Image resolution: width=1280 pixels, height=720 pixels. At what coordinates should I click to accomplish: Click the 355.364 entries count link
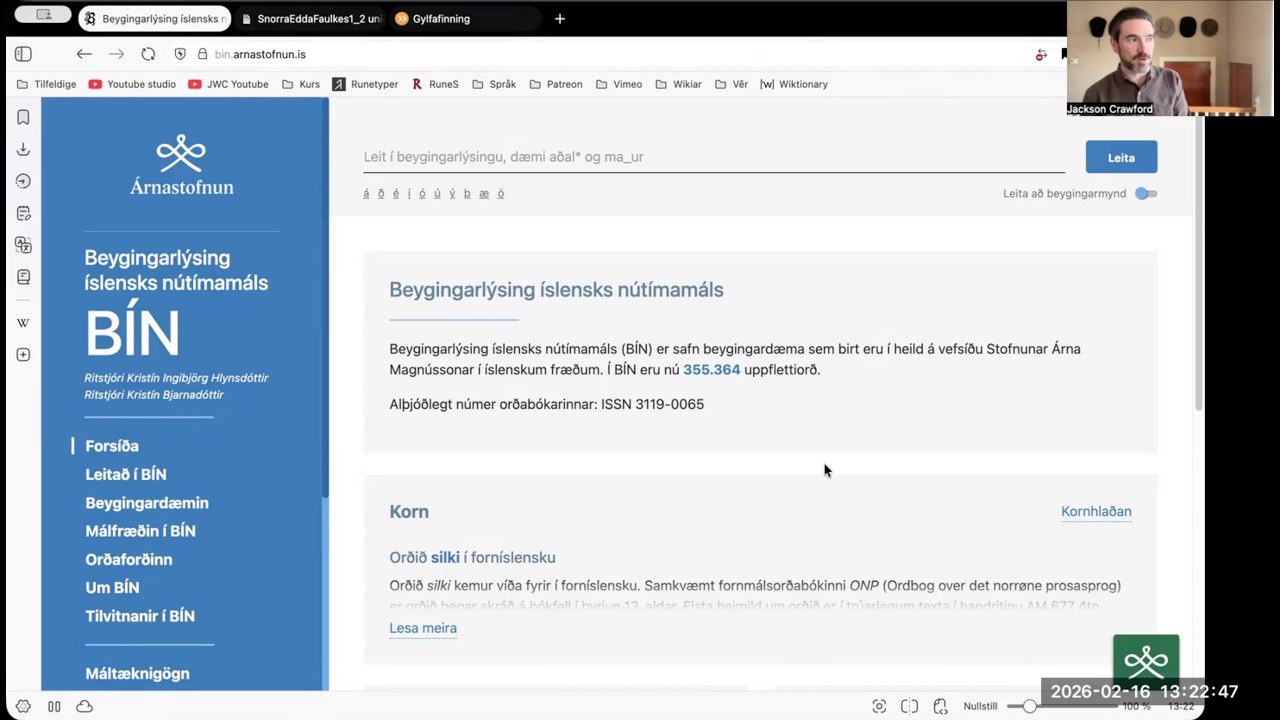coord(711,369)
